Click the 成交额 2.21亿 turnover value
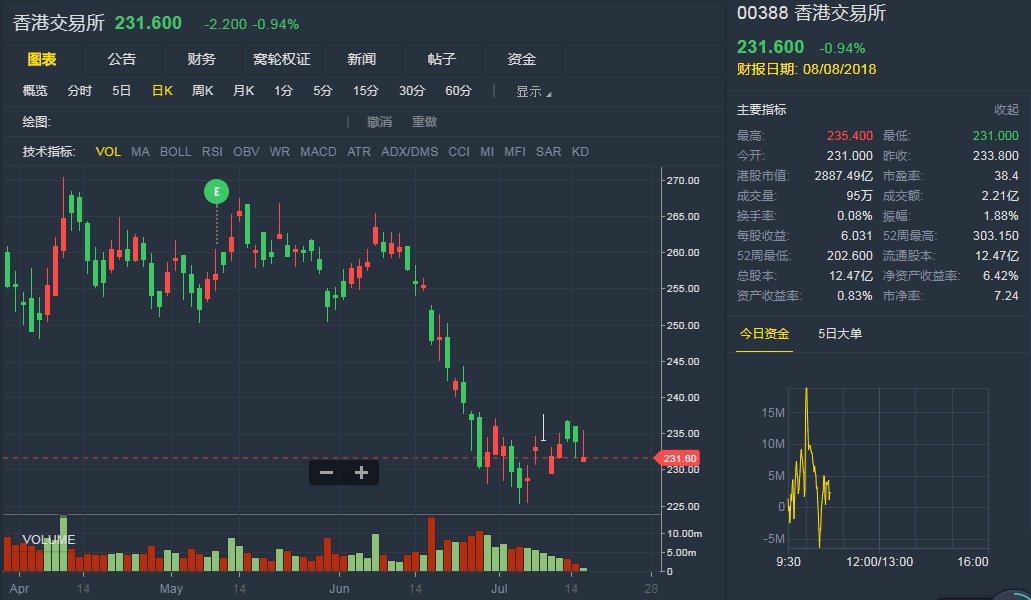 click(1000, 196)
